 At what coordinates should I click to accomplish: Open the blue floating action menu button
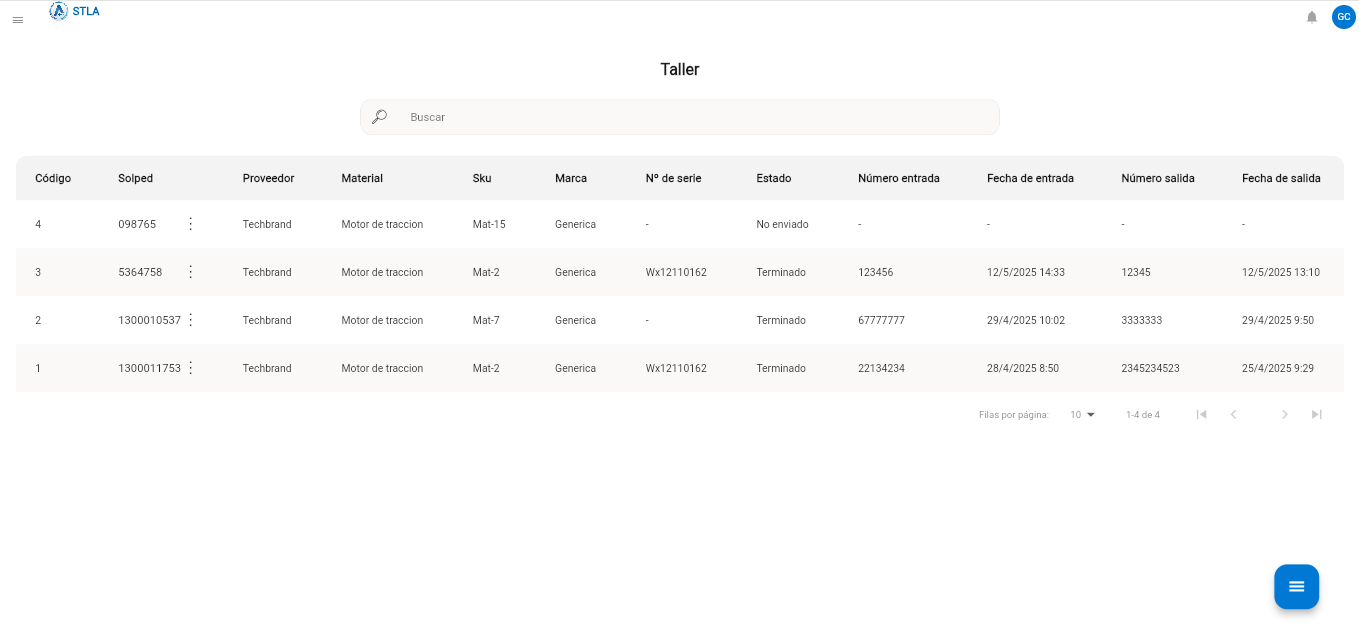(x=1296, y=587)
